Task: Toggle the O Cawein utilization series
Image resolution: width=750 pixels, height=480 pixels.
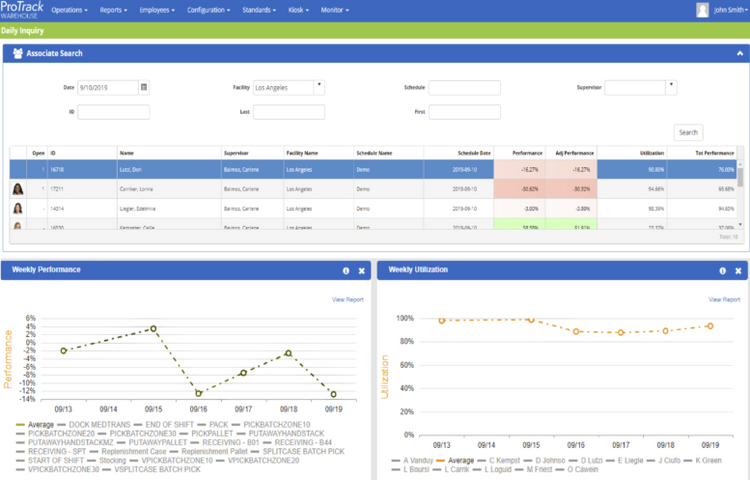Action: (577, 469)
